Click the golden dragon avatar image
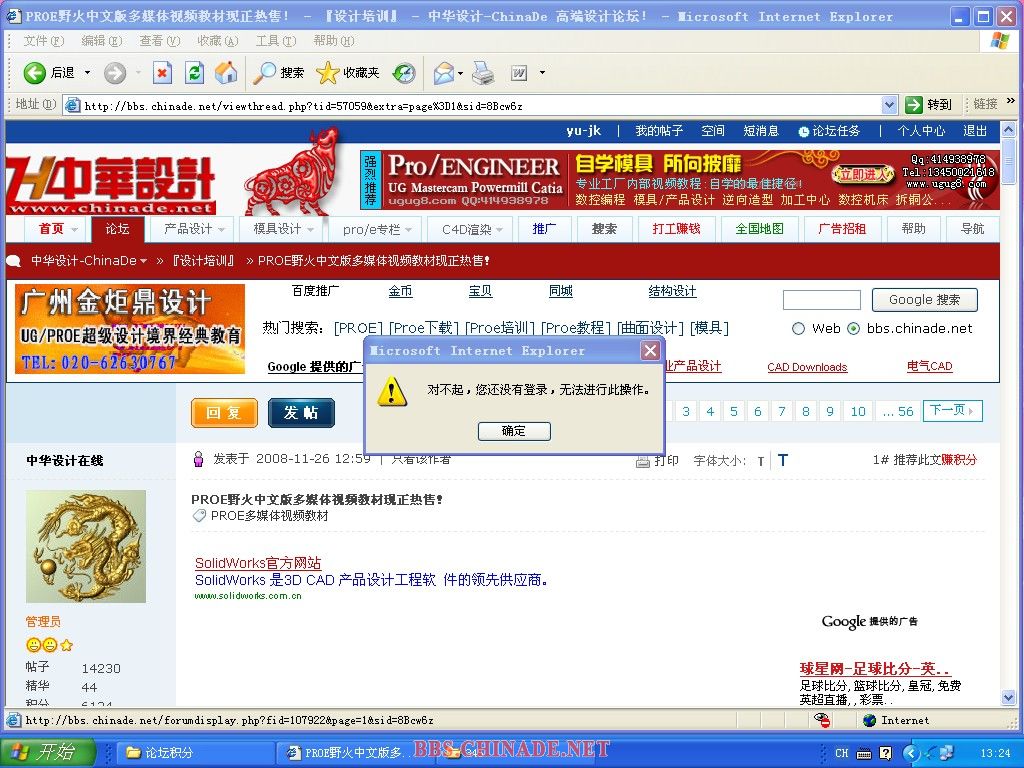Viewport: 1024px width, 768px height. coord(86,546)
